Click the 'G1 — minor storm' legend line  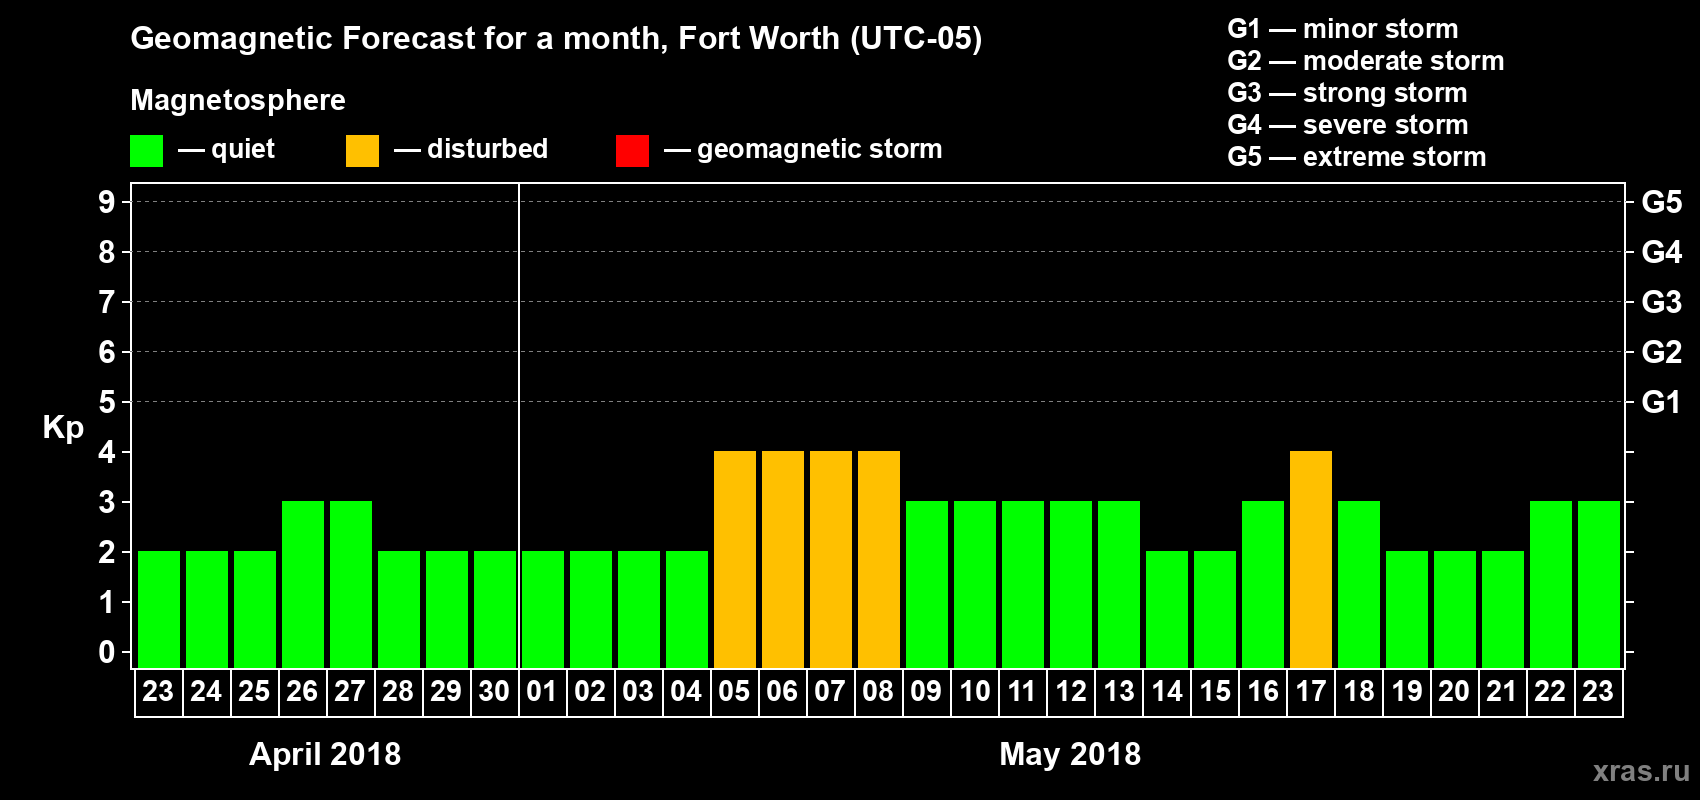click(x=1343, y=29)
